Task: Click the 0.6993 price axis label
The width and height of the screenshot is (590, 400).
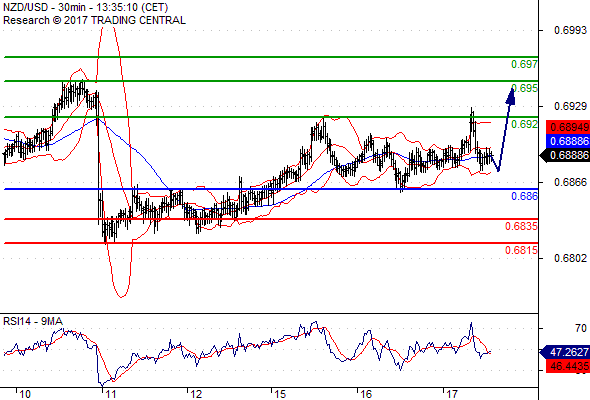Action: pyautogui.click(x=570, y=30)
